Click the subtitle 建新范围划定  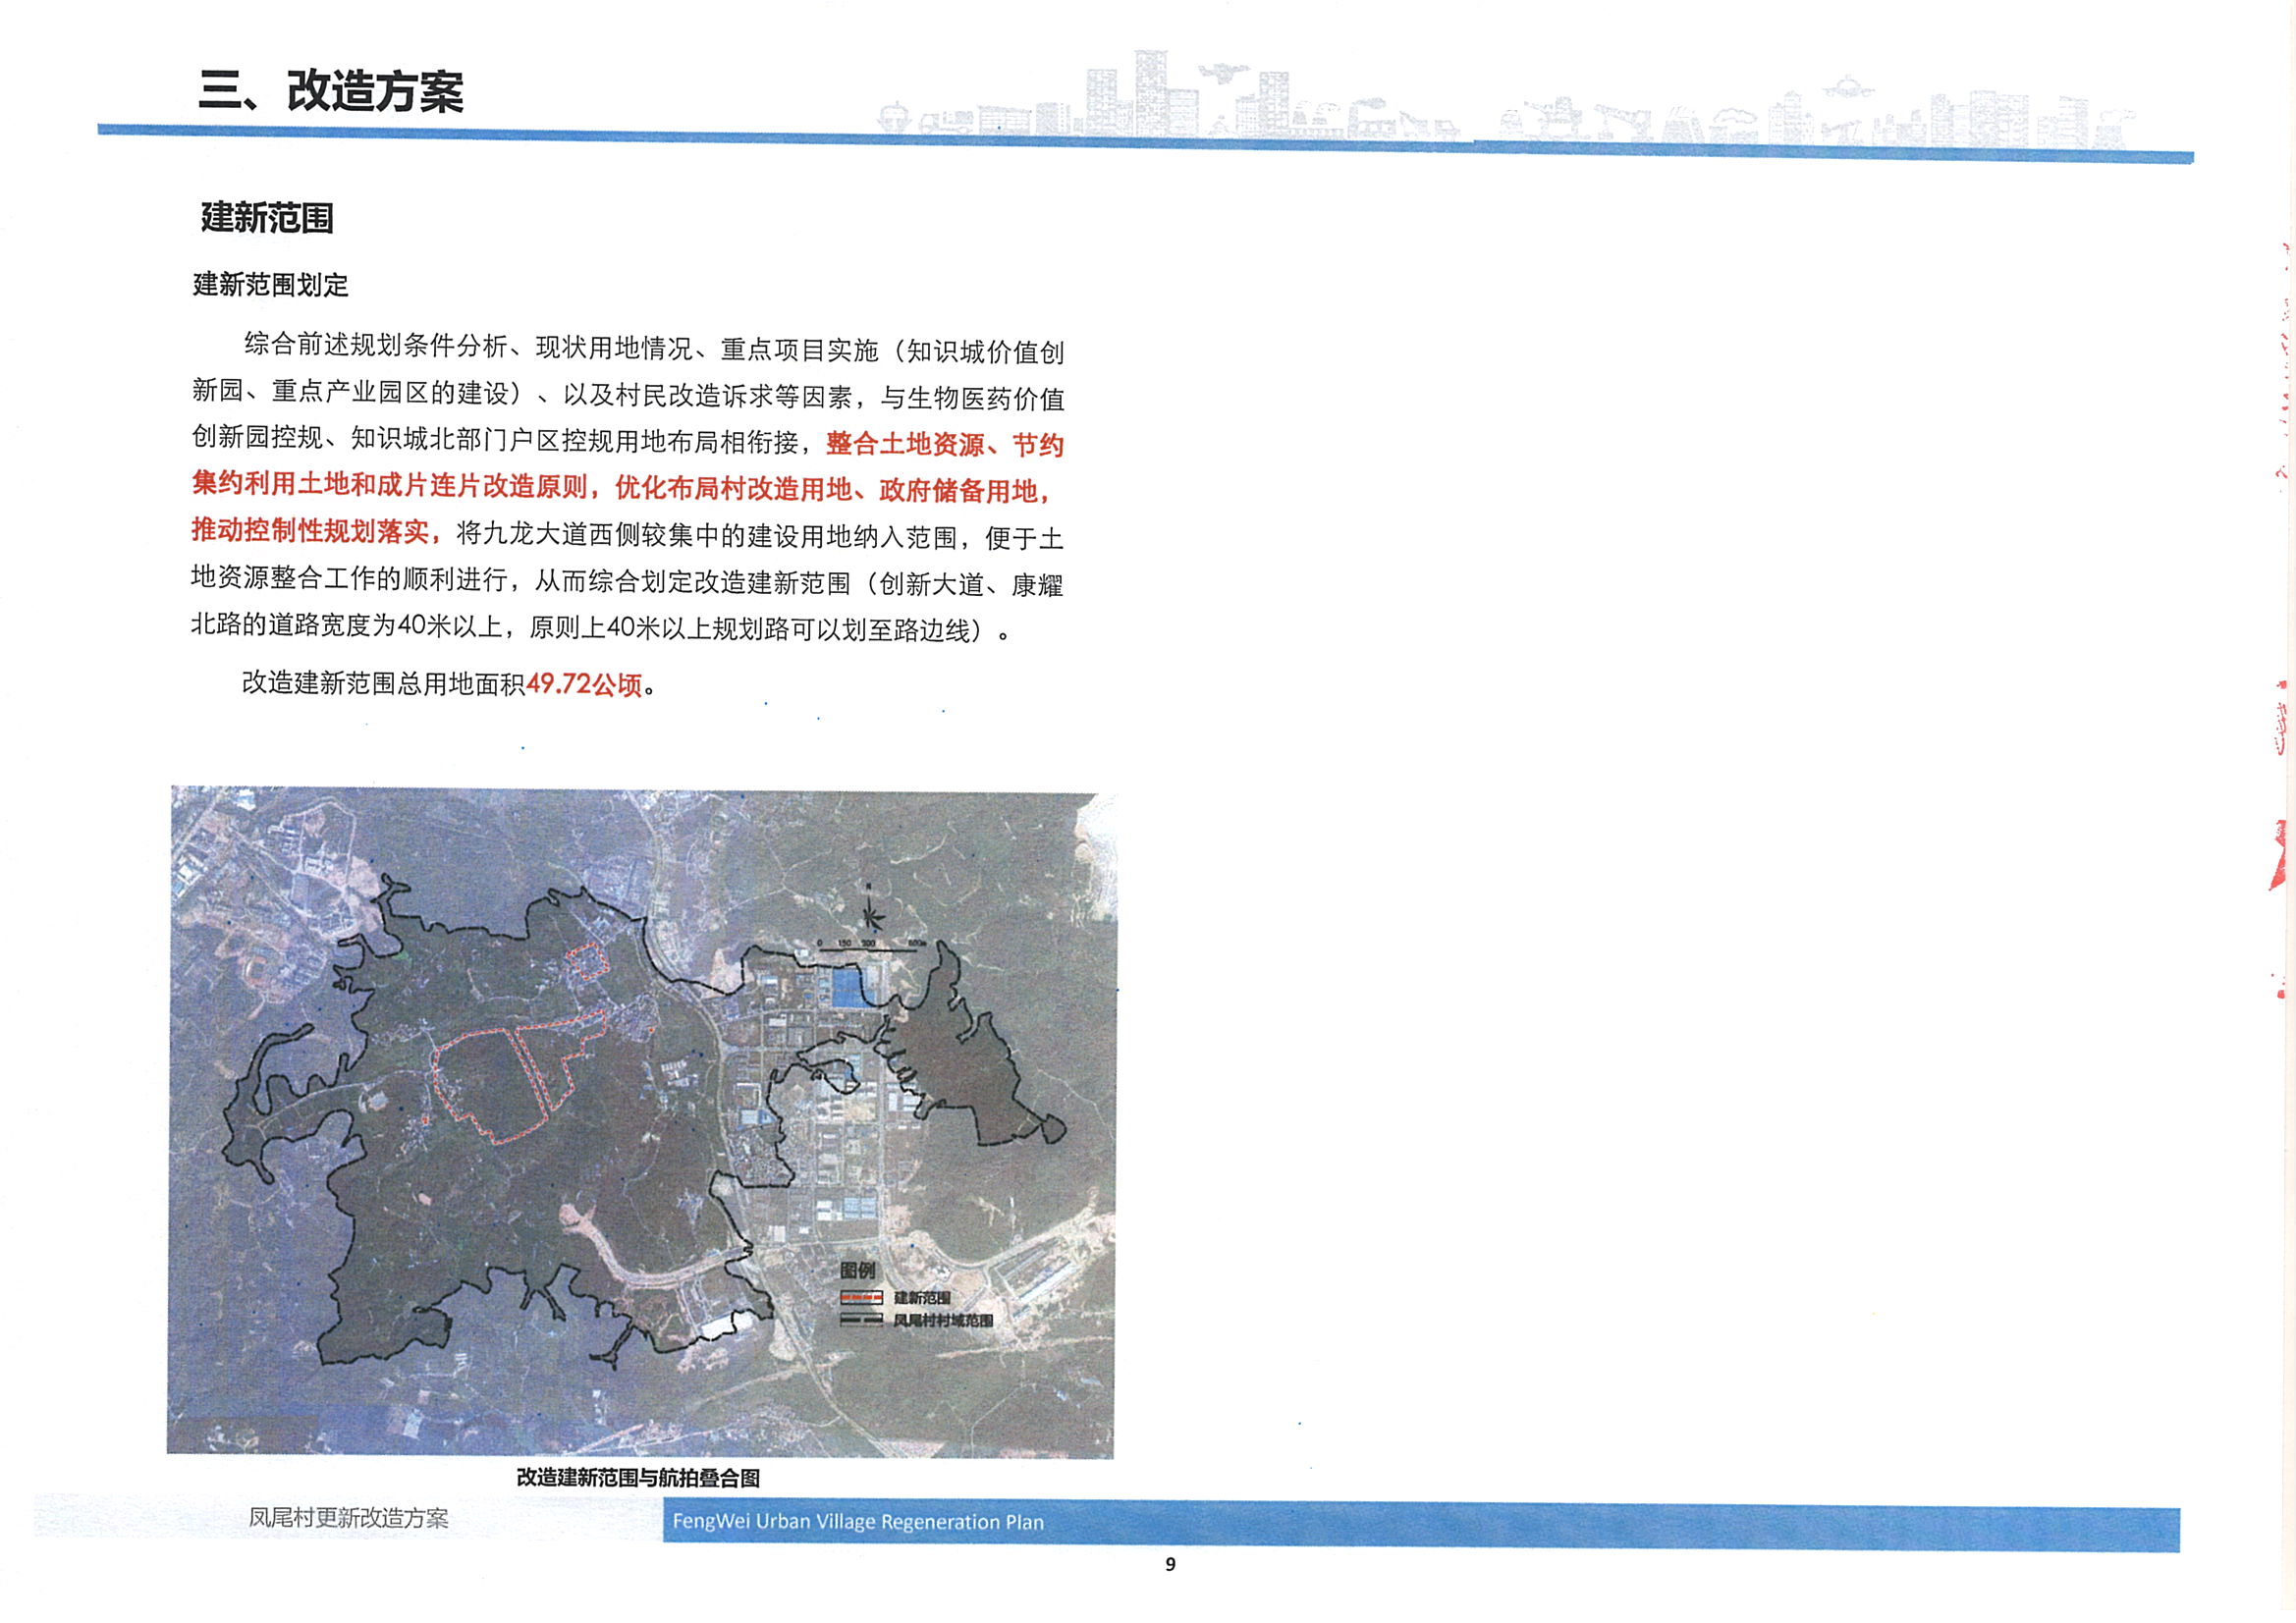pos(270,285)
